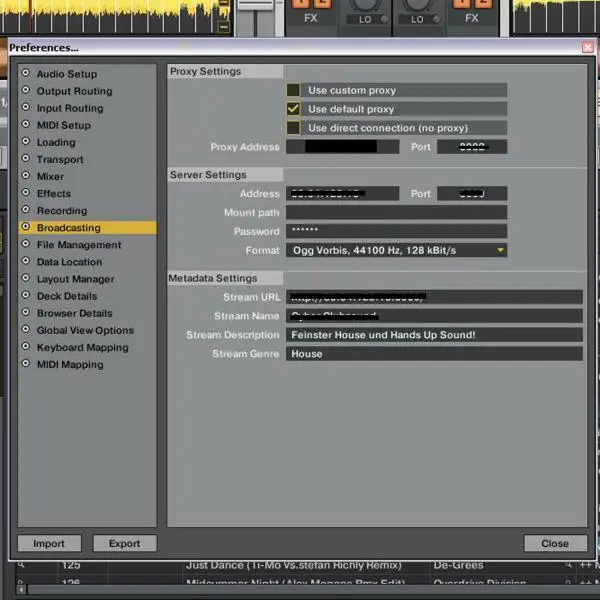Open File Management preferences
600x600 pixels.
coord(79,245)
